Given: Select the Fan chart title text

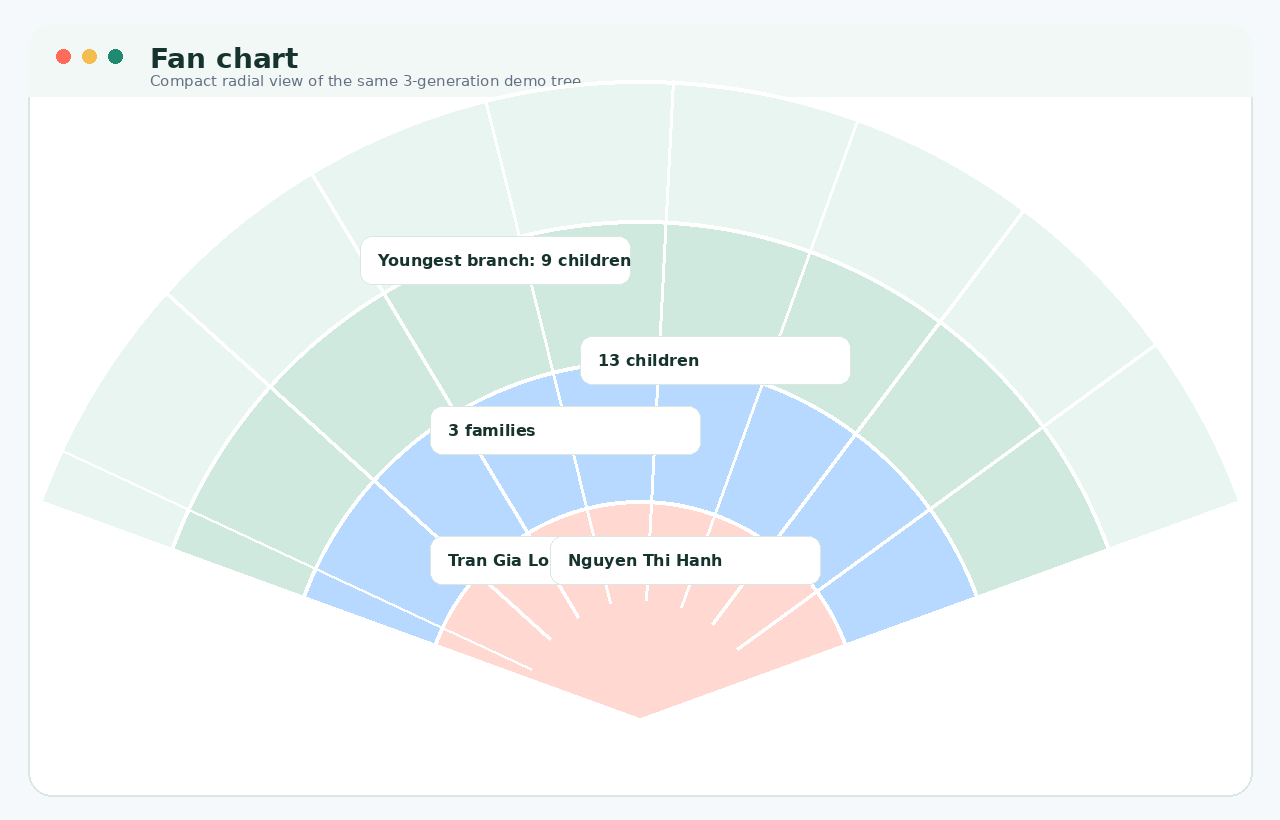Looking at the screenshot, I should [x=224, y=59].
